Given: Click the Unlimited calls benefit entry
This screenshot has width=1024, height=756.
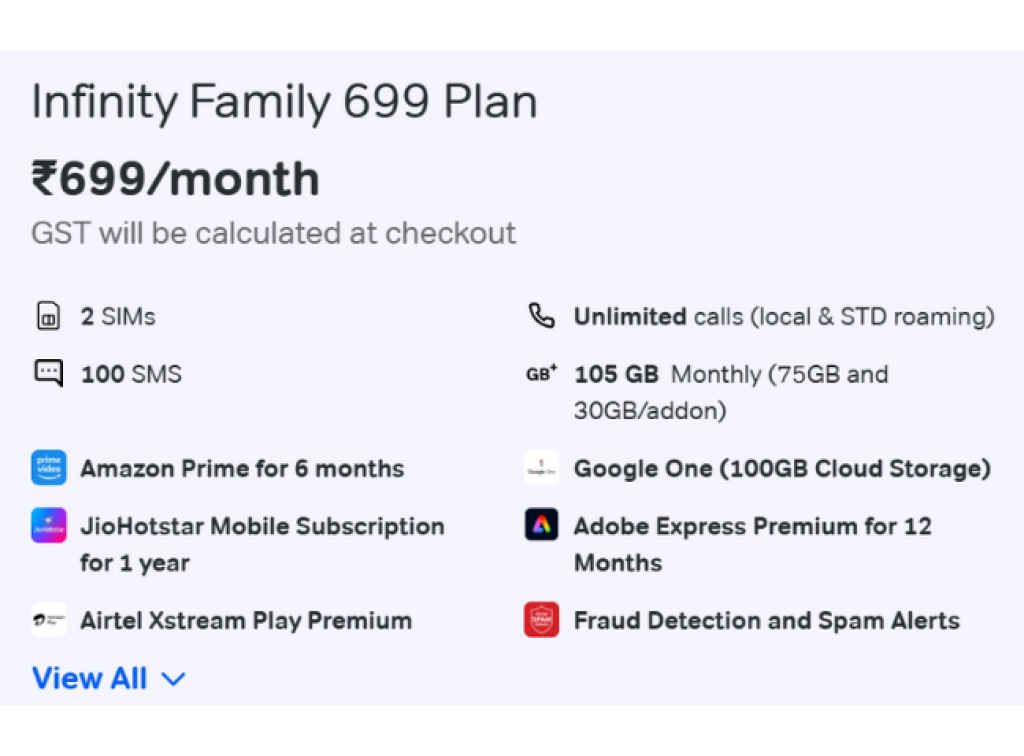Looking at the screenshot, I should click(783, 316).
